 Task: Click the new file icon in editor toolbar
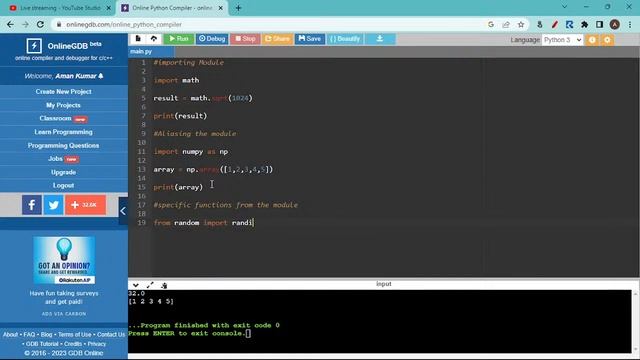[138, 39]
